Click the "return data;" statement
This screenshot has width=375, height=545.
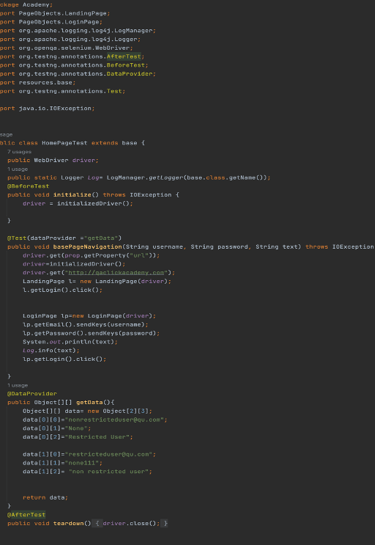[45, 497]
